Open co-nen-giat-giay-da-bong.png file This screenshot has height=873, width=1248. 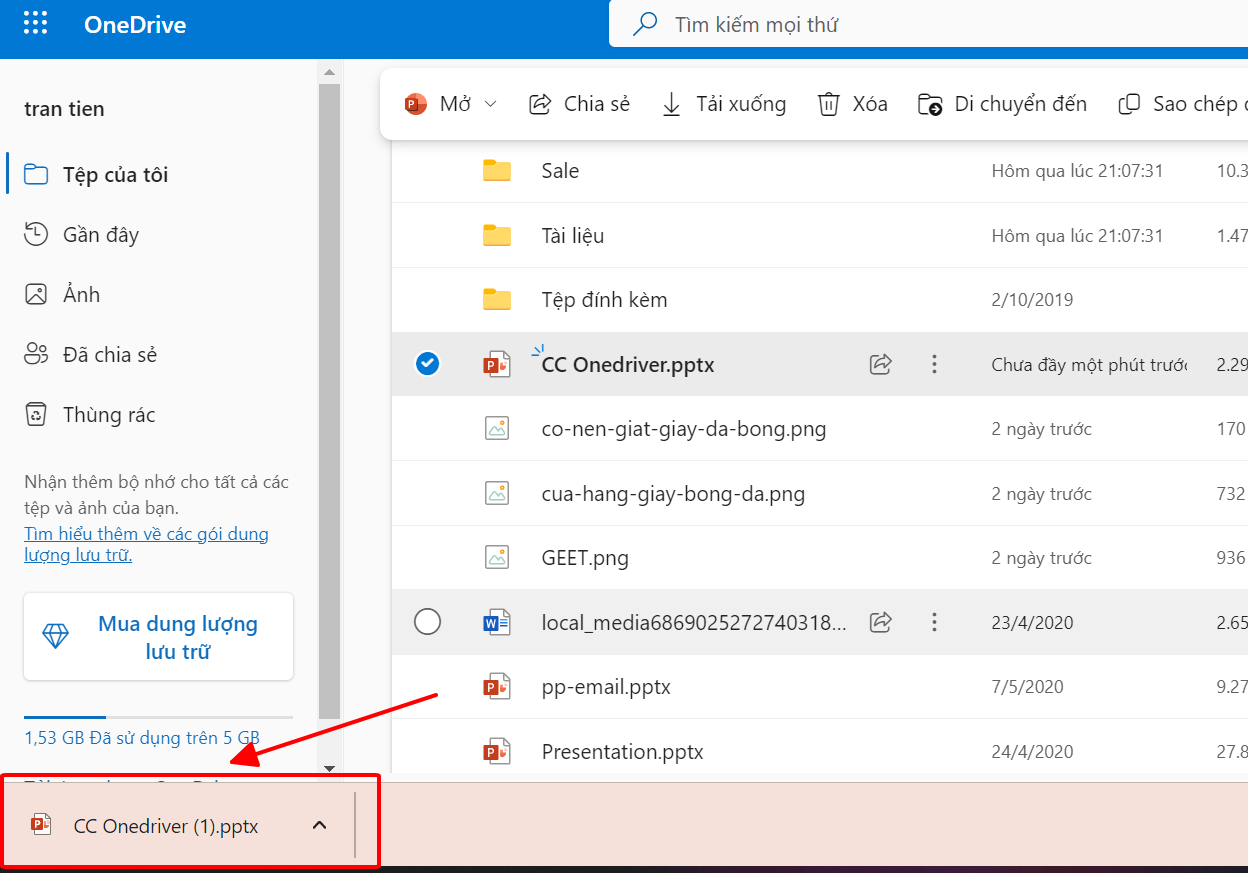point(684,429)
